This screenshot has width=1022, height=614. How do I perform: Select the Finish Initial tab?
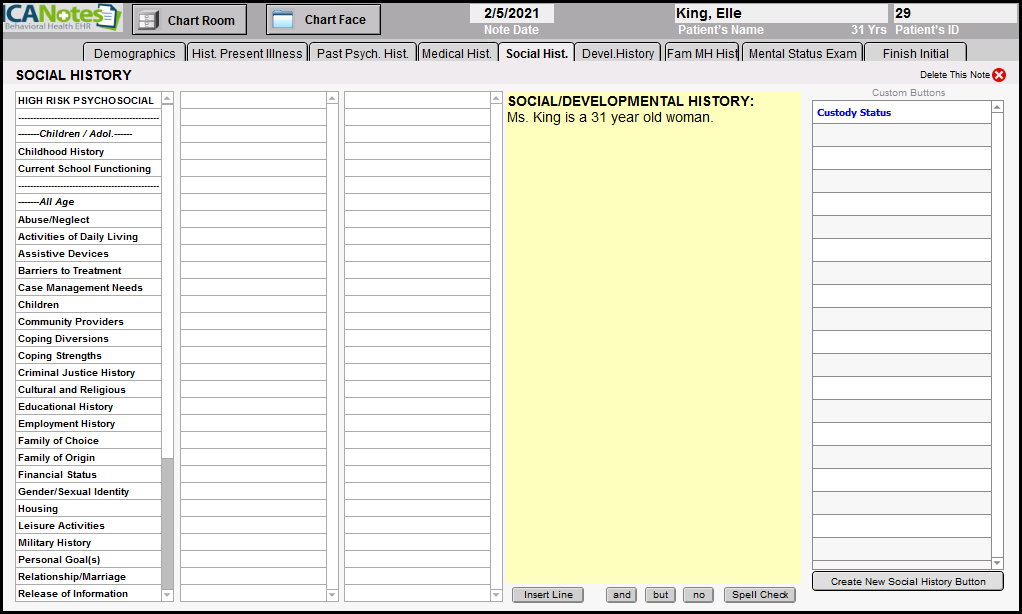coord(915,54)
